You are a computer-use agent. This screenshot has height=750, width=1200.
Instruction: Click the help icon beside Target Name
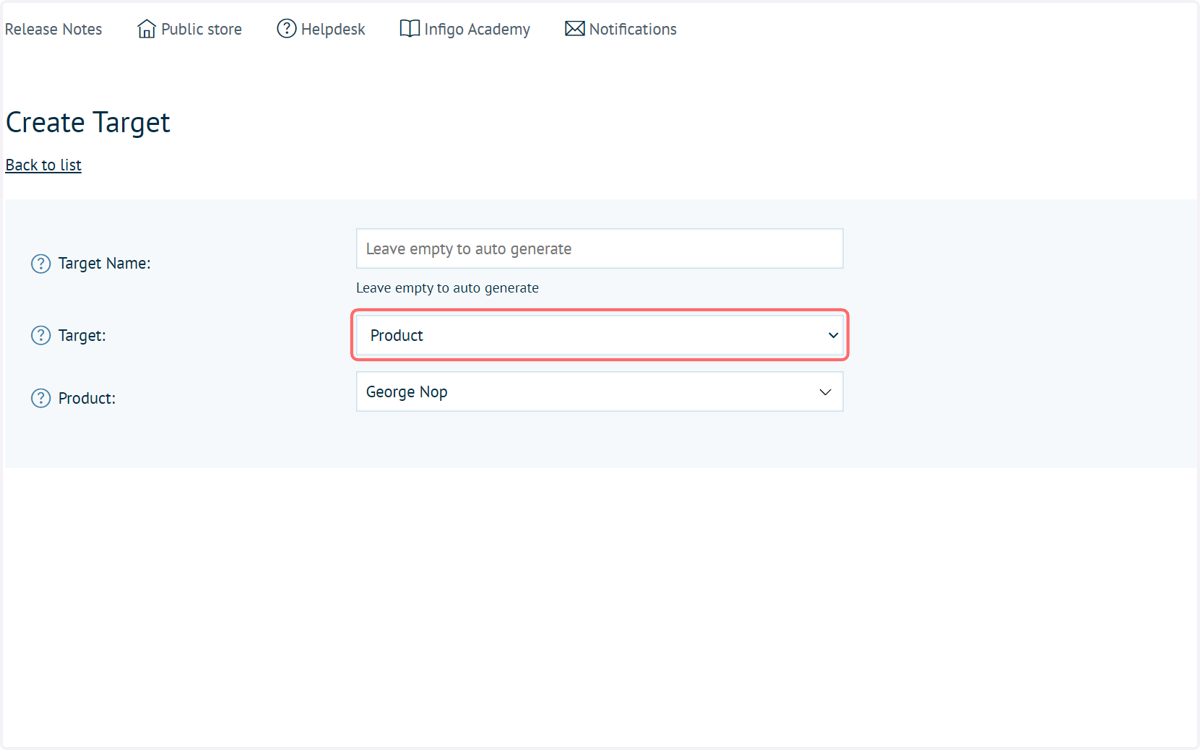40,264
